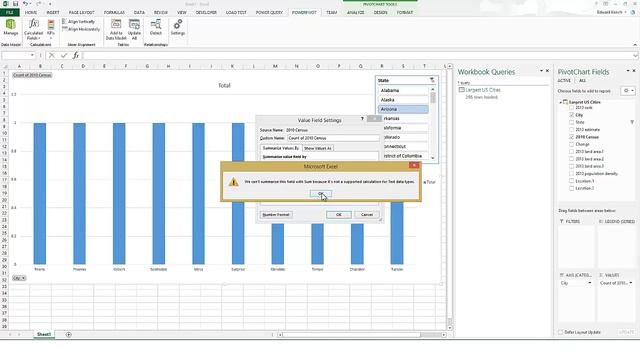Screen dimensions: 640x360
Task: Save the workbook from the quick access toolbar
Action: 16,4
